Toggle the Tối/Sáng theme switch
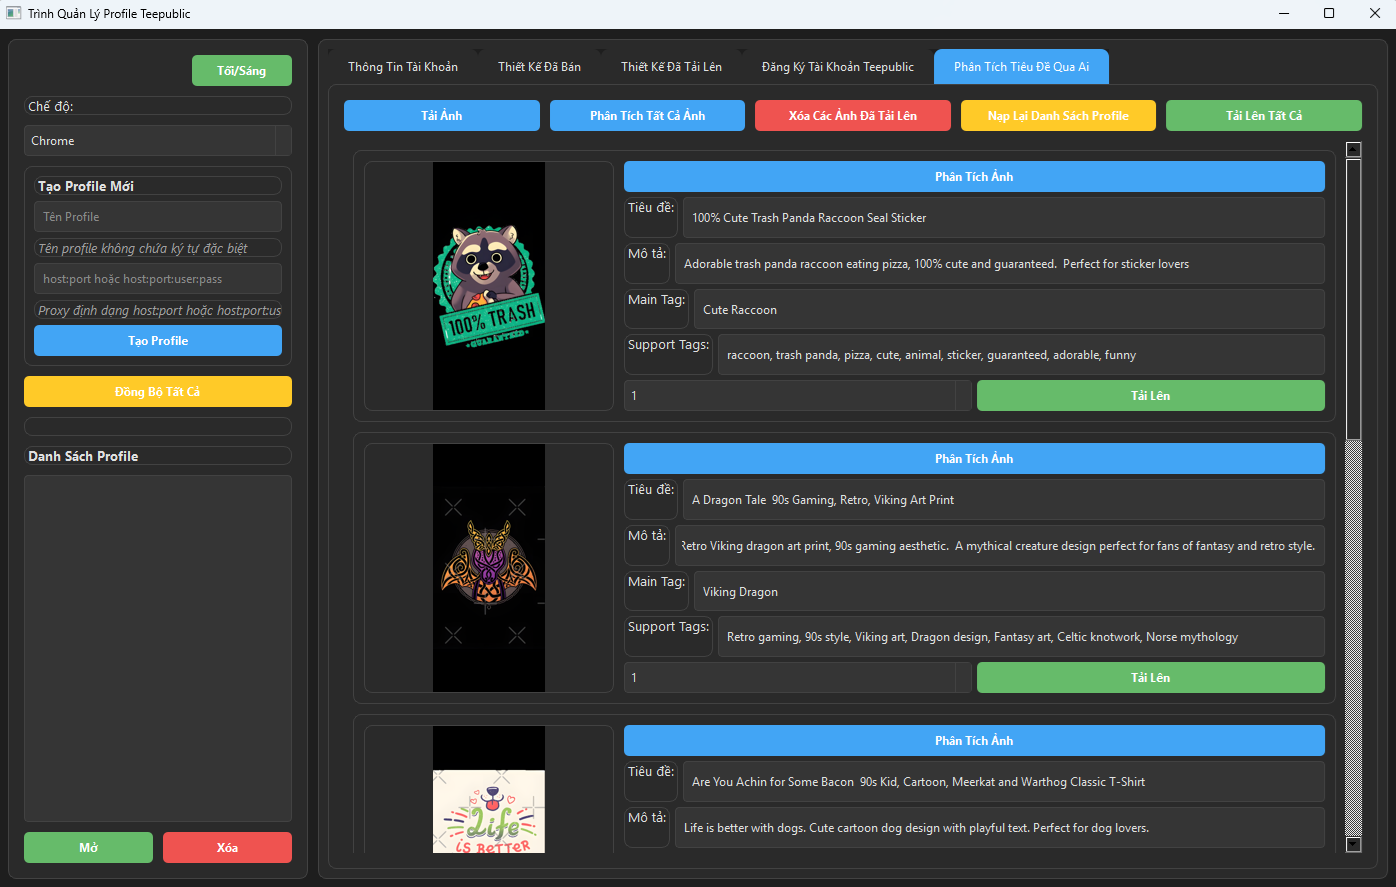Image resolution: width=1396 pixels, height=887 pixels. click(x=241, y=70)
